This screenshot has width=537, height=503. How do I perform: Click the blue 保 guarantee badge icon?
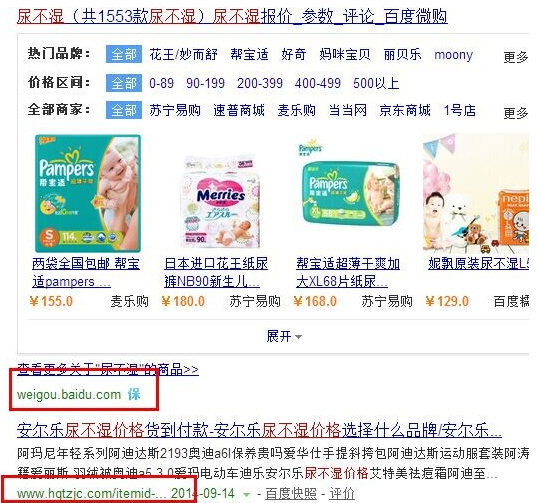pos(134,394)
